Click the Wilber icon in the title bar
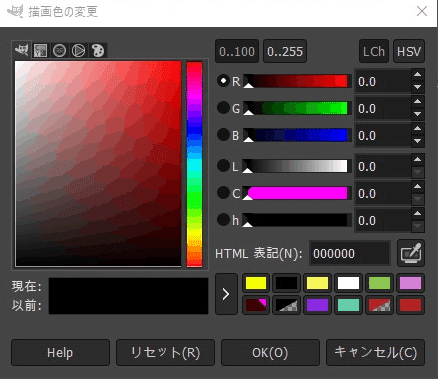 click(15, 12)
